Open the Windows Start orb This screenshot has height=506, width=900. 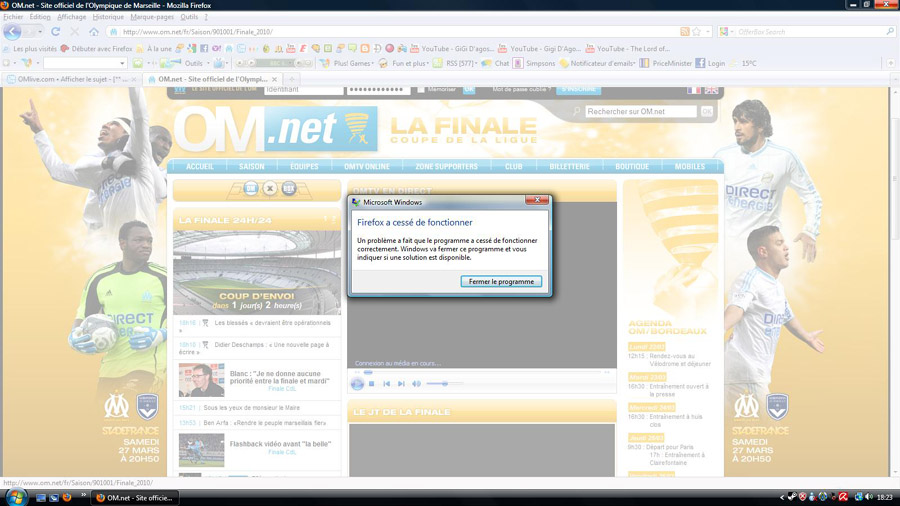(15, 496)
